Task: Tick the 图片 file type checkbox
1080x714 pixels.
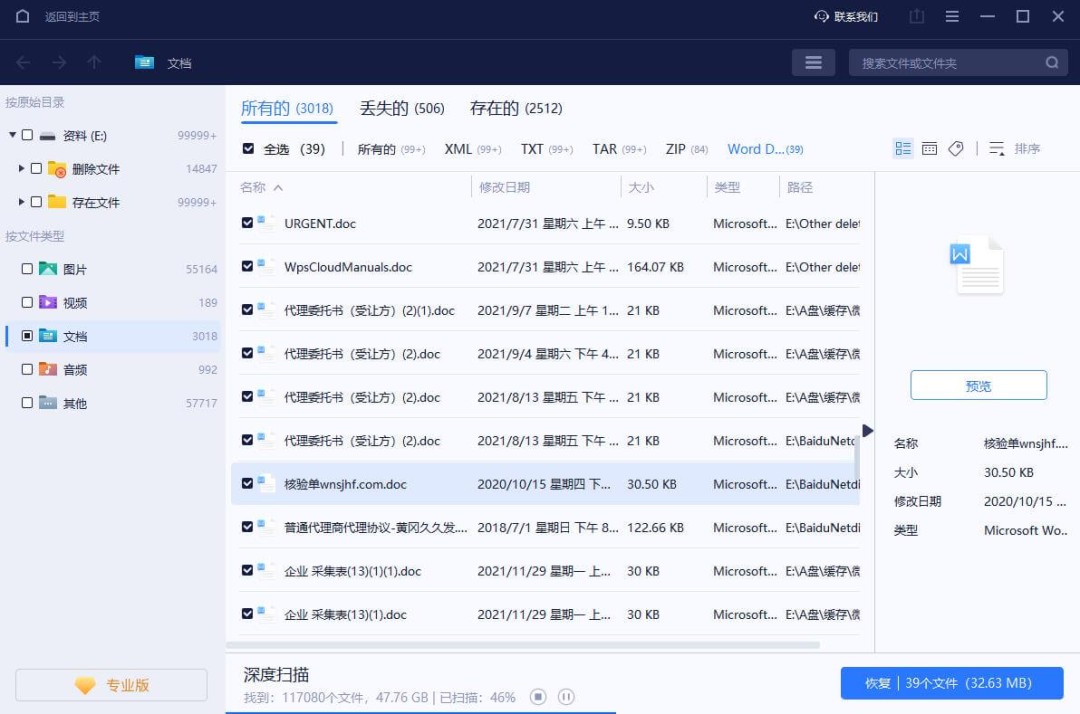Action: [27, 269]
